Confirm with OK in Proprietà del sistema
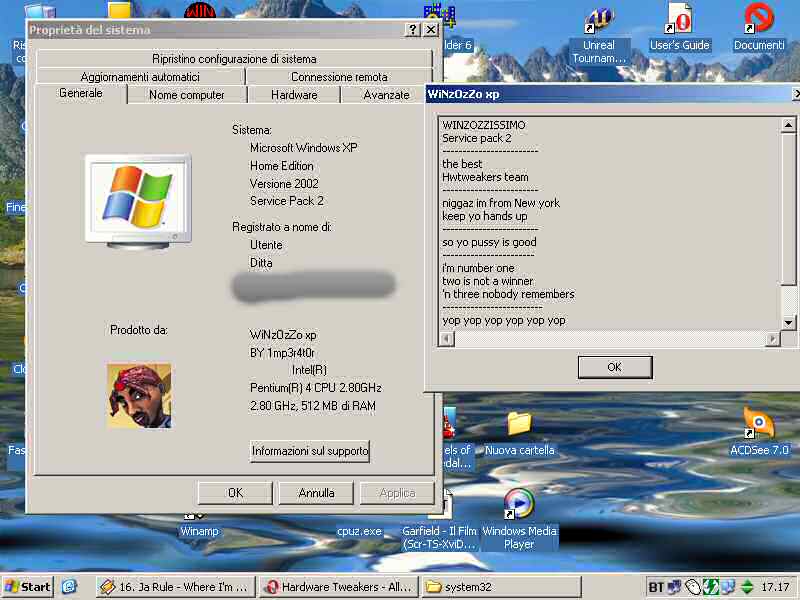 click(235, 493)
